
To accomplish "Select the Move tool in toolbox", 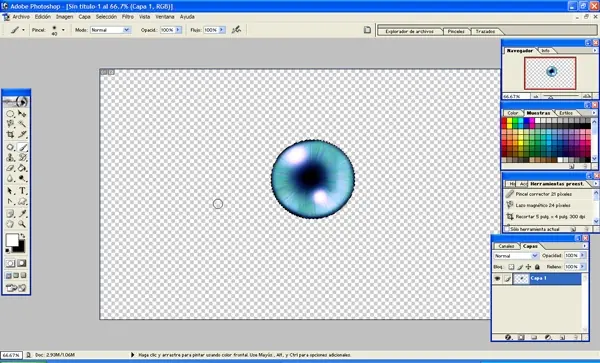I will tap(22, 114).
